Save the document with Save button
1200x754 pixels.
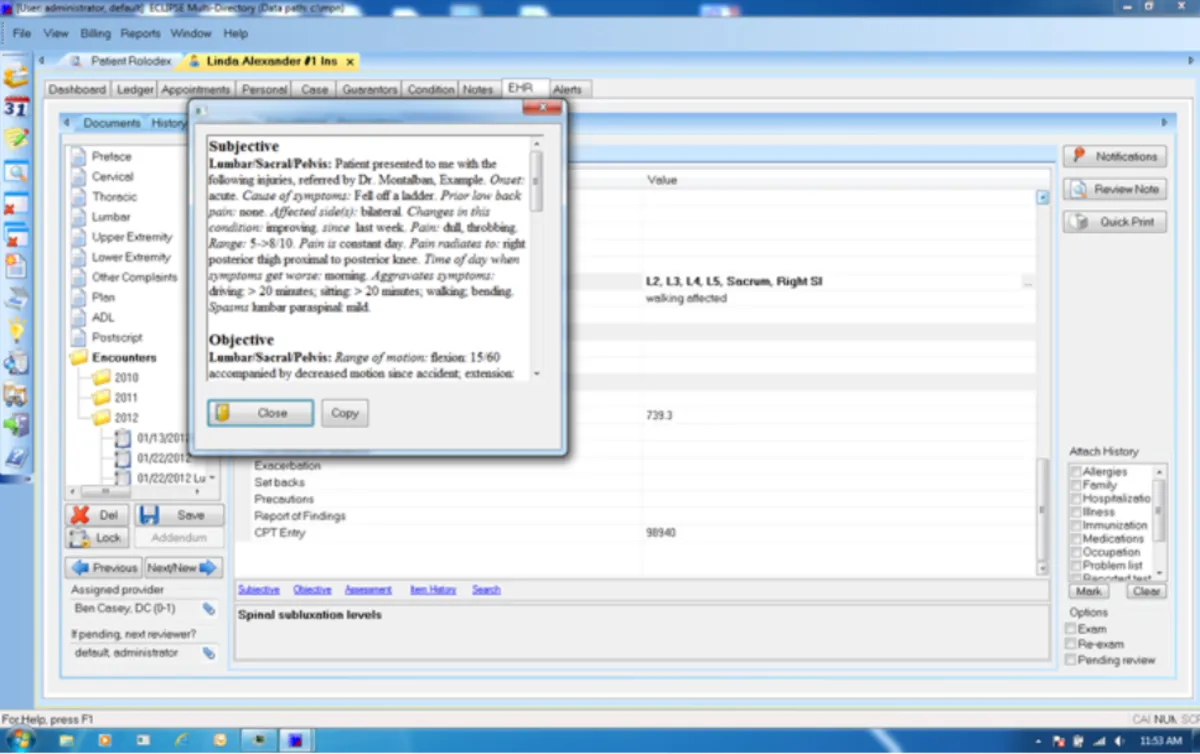(179, 516)
